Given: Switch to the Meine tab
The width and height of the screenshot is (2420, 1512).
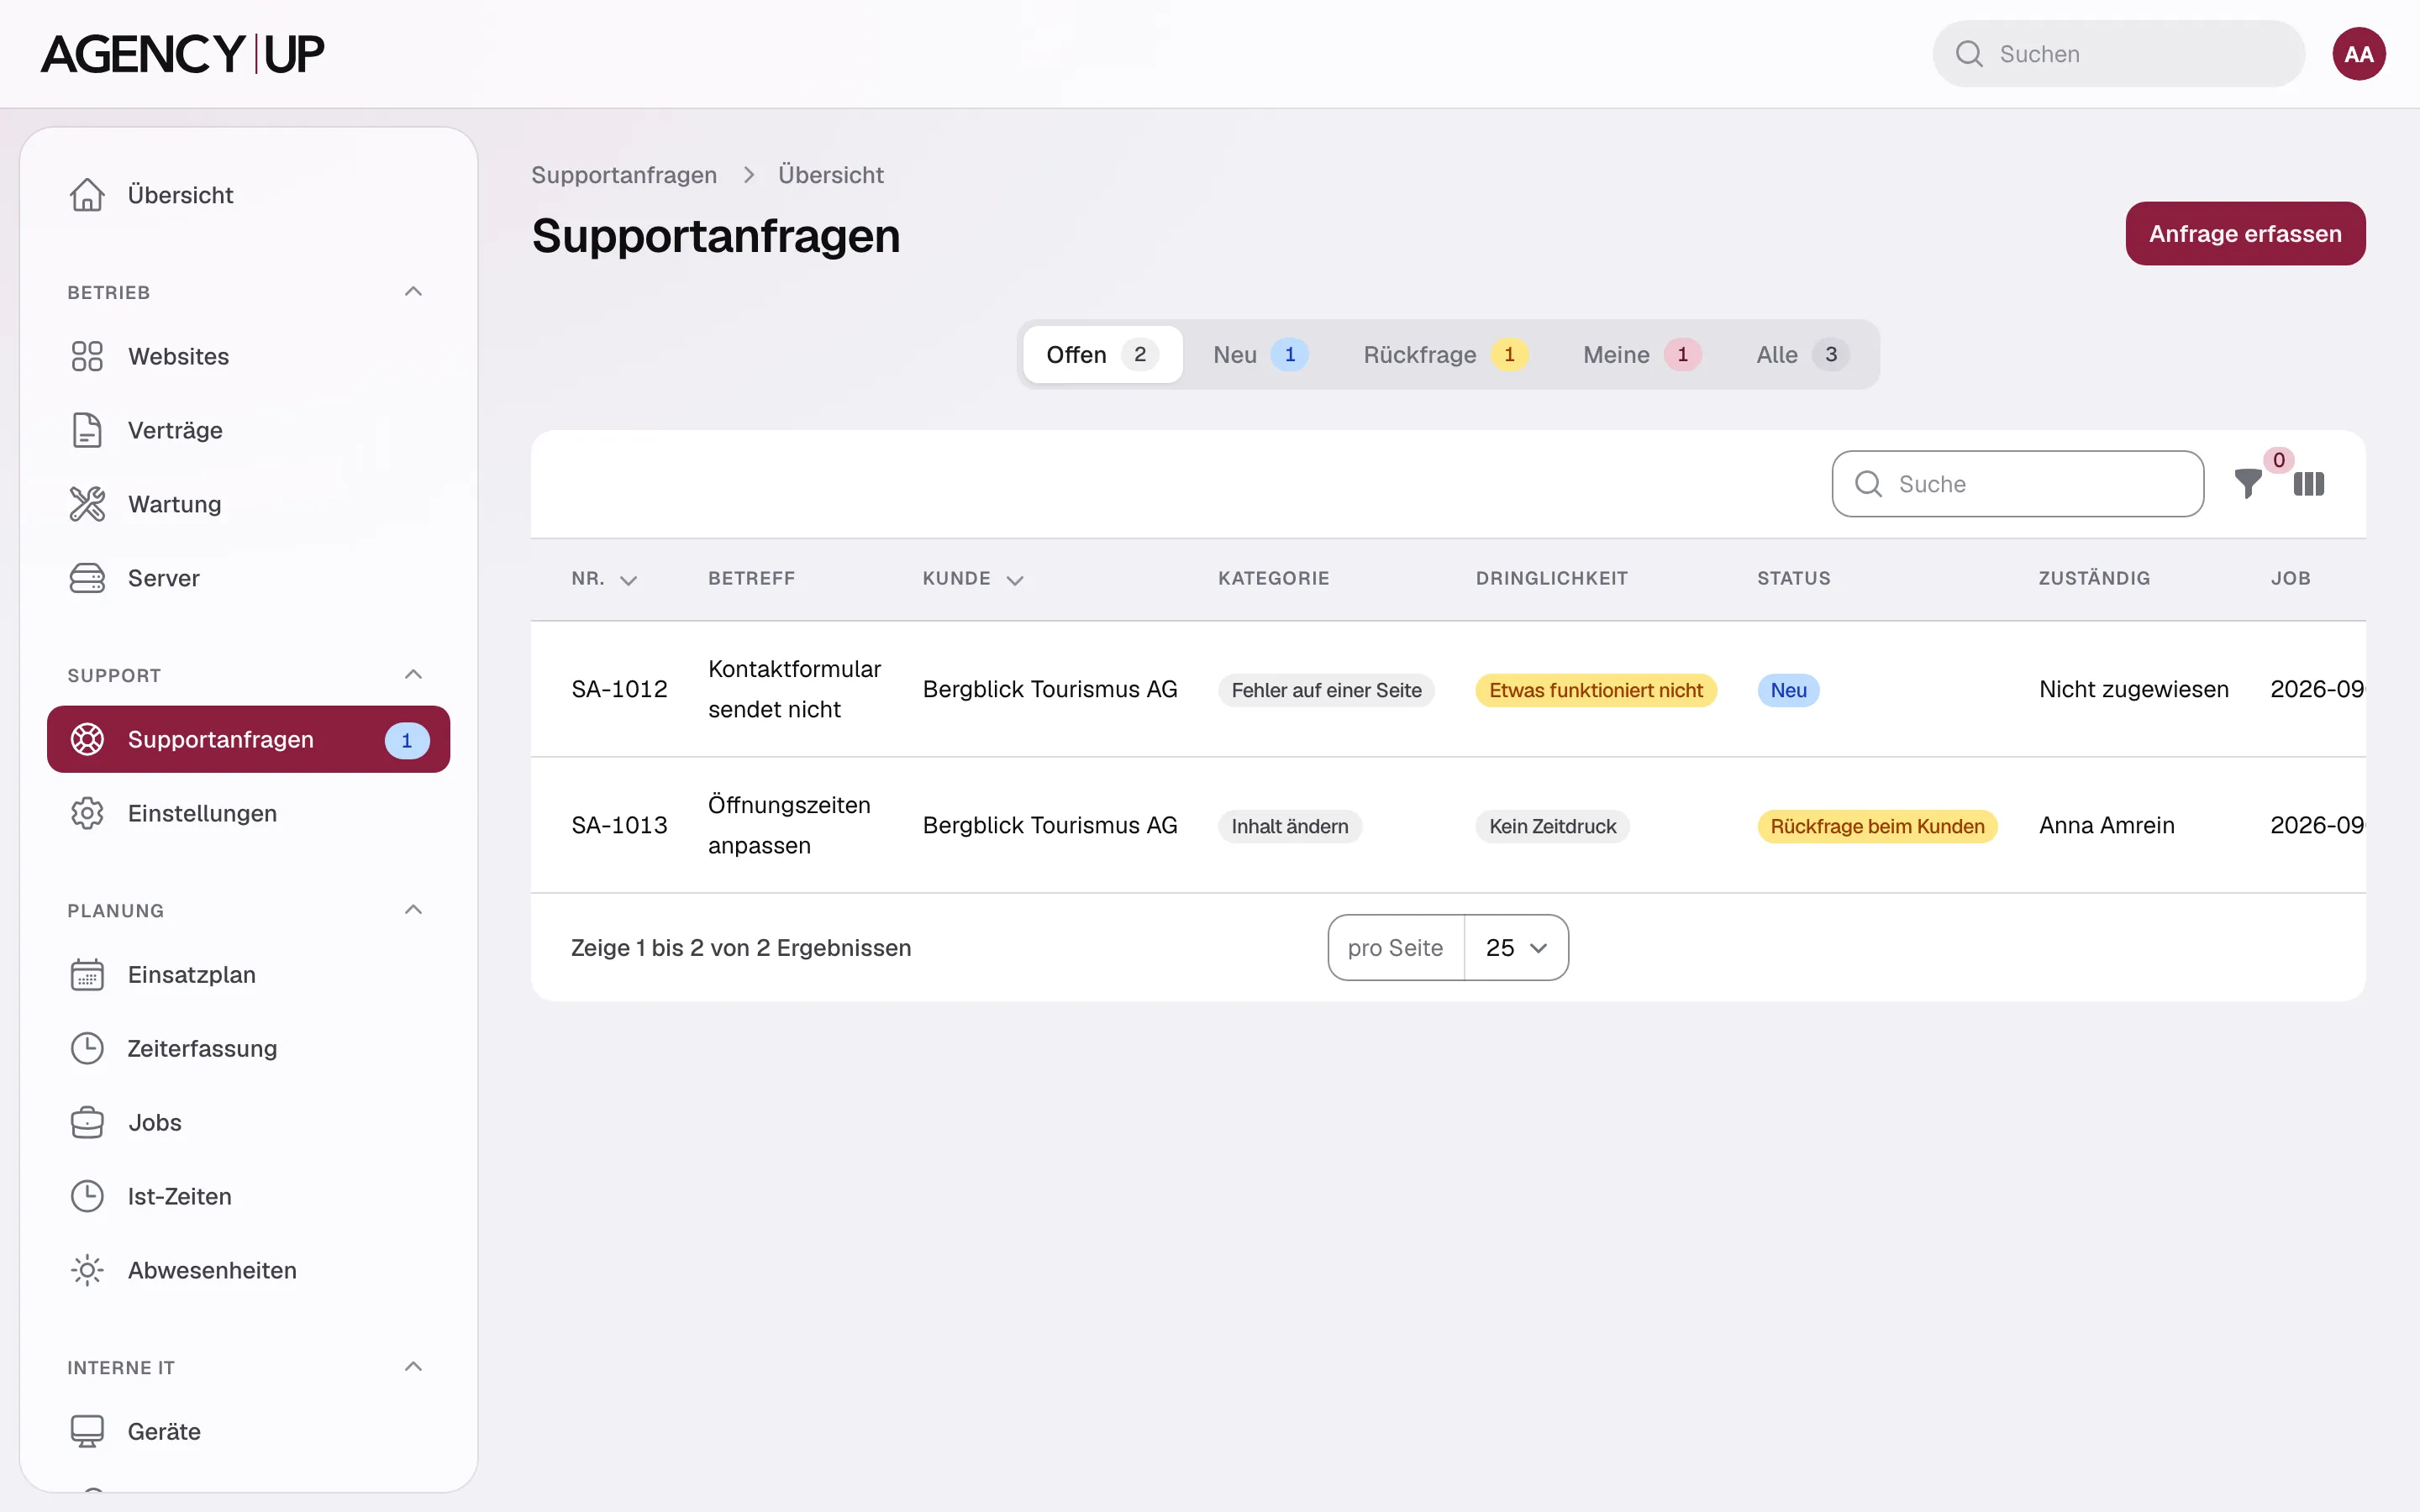Looking at the screenshot, I should click(1642, 354).
